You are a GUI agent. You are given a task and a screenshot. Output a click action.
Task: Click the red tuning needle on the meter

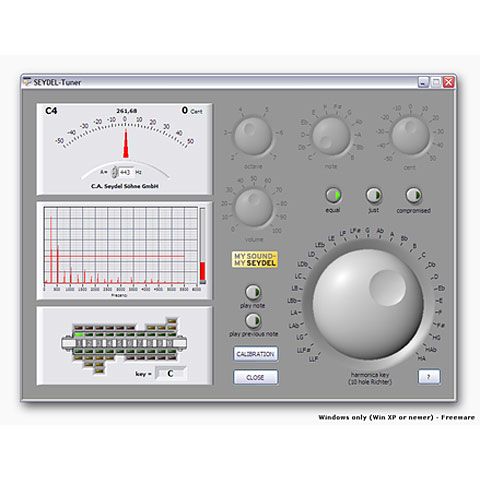[x=126, y=144]
